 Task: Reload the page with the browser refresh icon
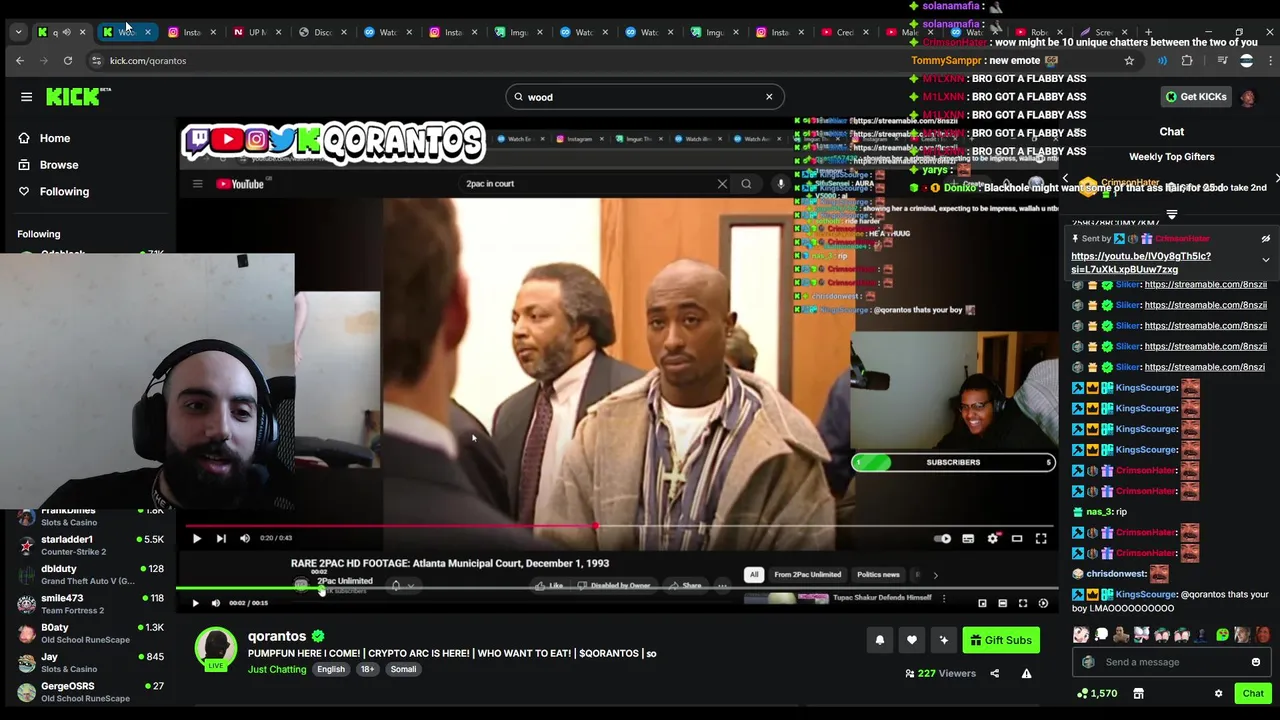(x=68, y=60)
